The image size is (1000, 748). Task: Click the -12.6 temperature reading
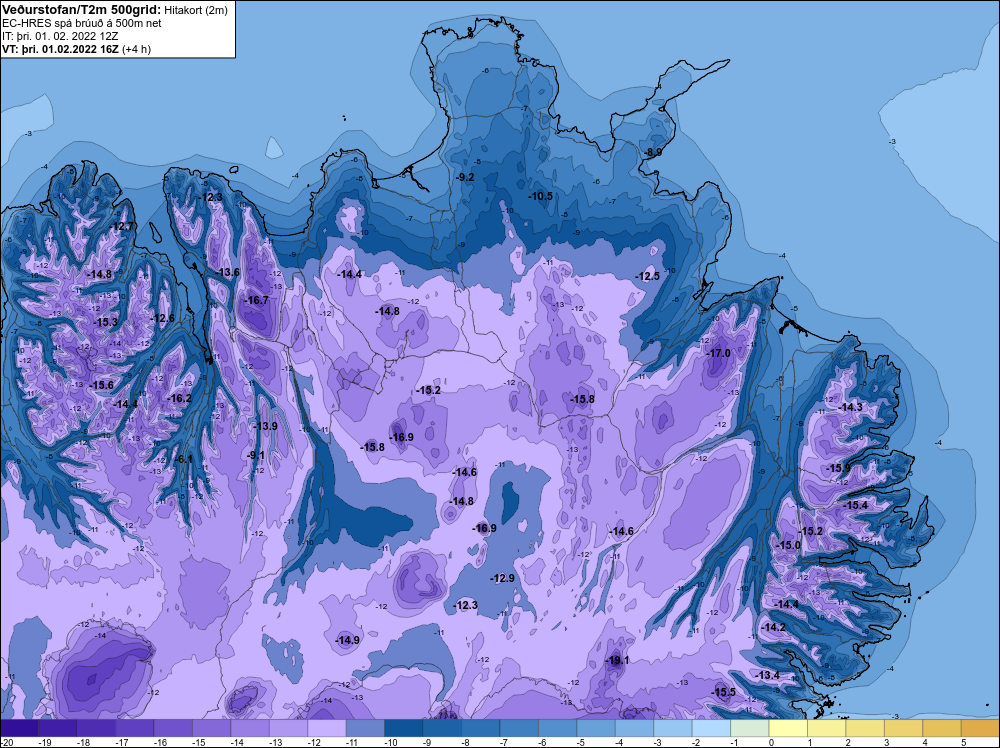pyautogui.click(x=162, y=319)
